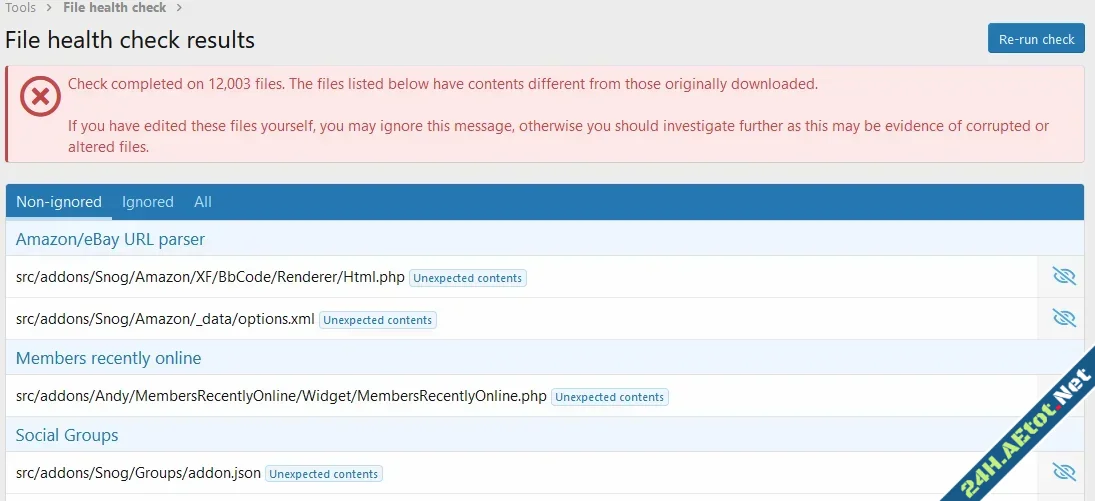
Task: Click the MembersRecentlyOnline.php file path
Action: pyautogui.click(x=281, y=396)
